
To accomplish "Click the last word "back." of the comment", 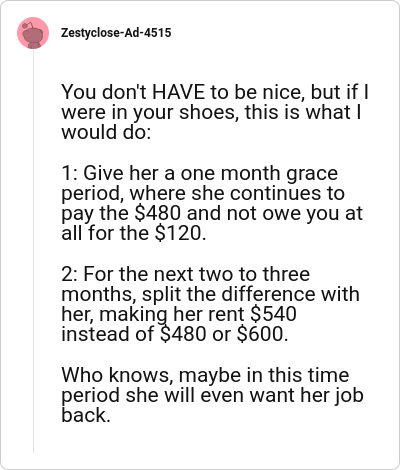I will [86, 415].
